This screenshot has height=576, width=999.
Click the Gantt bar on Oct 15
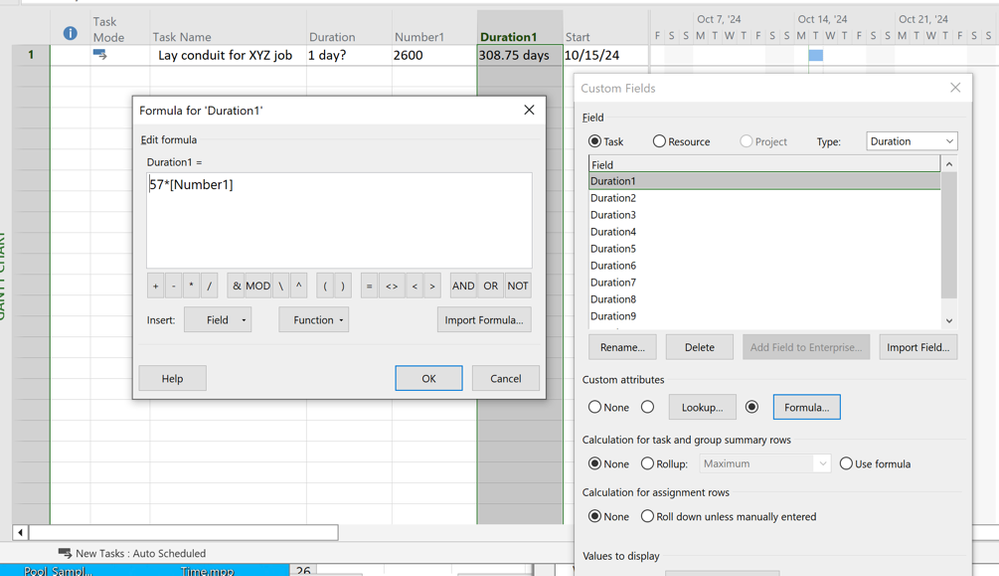[x=816, y=55]
